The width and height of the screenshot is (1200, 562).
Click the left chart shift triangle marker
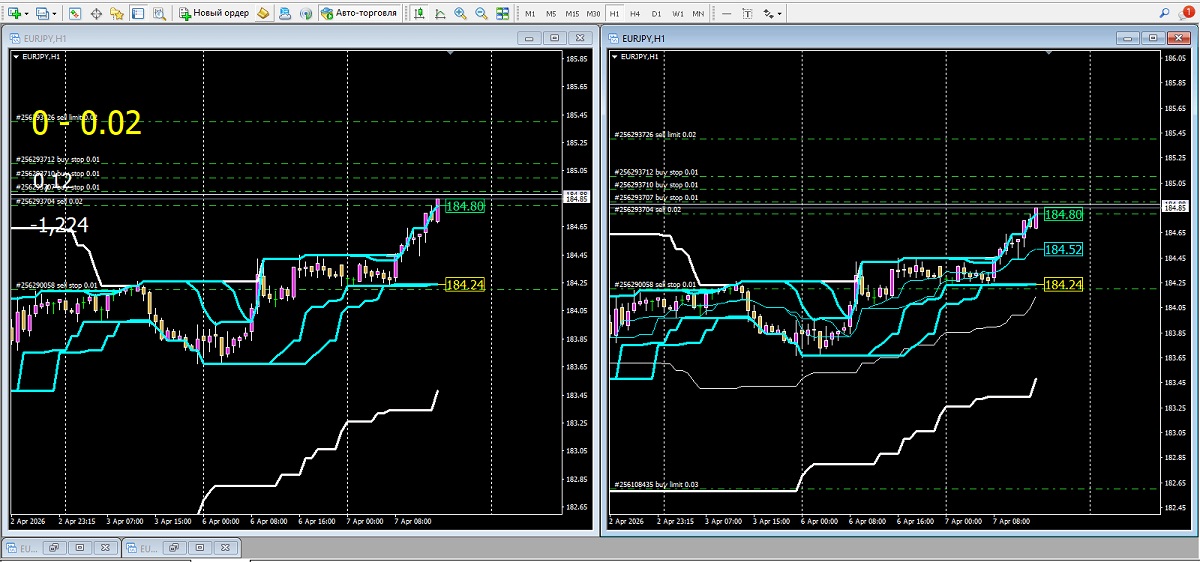pos(452,51)
